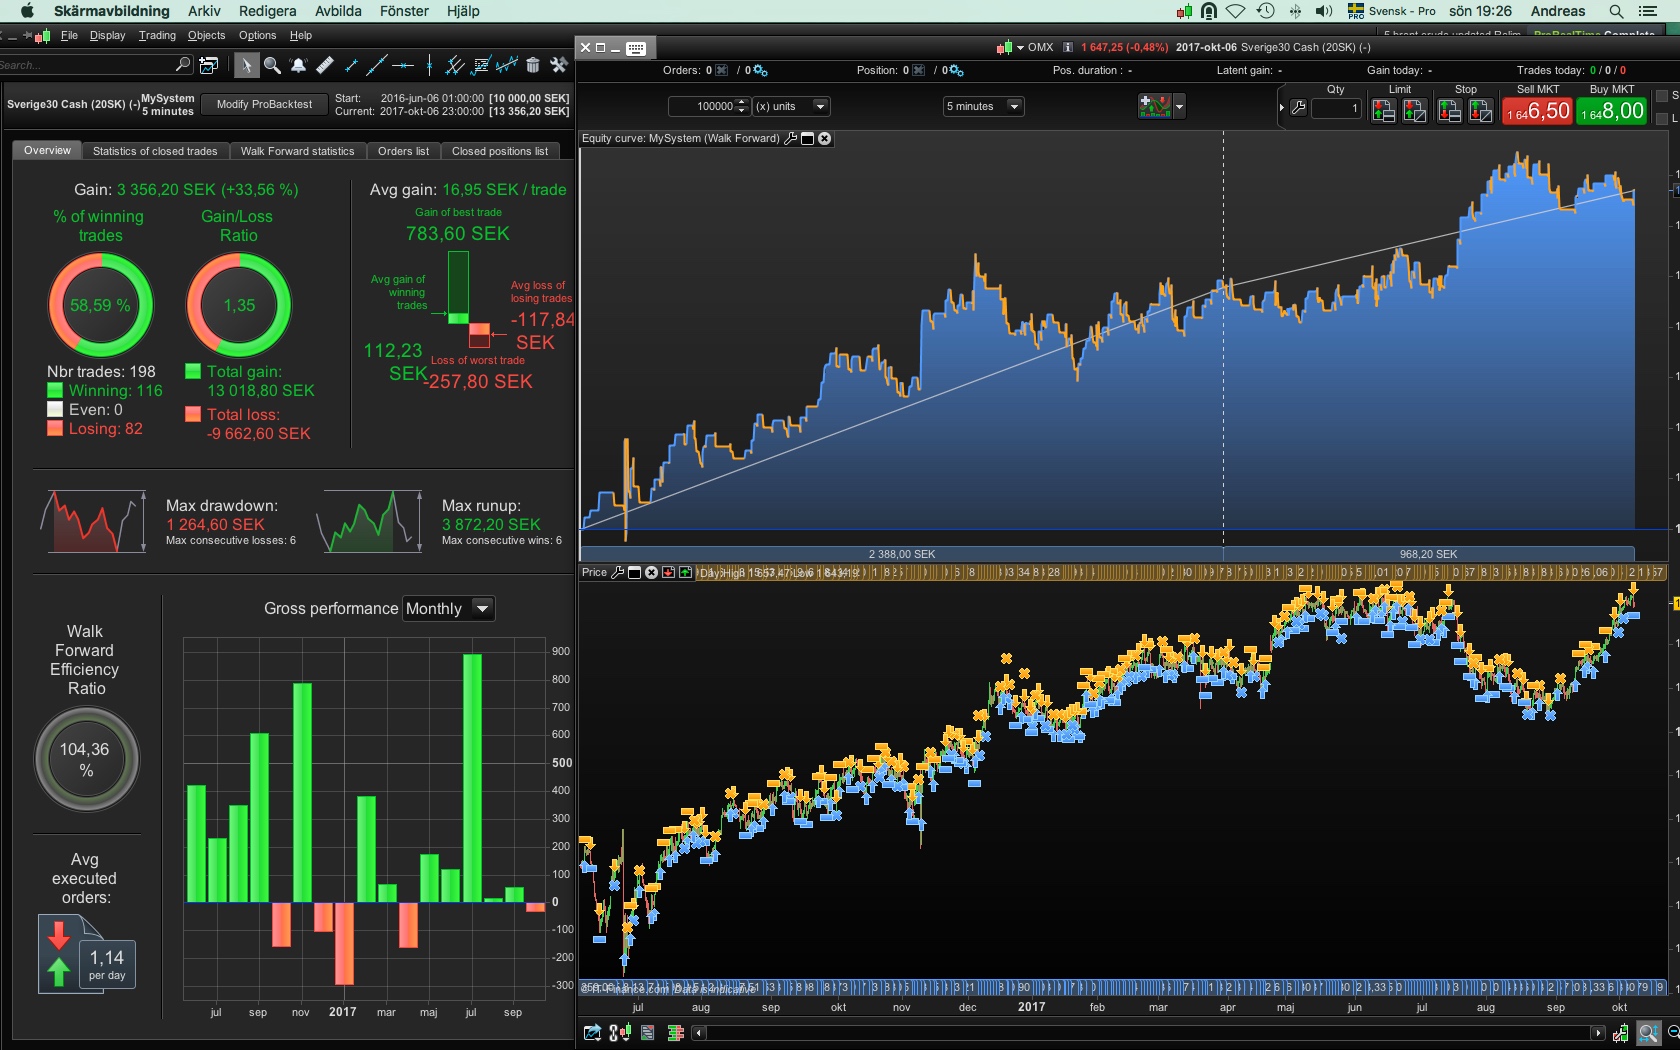The width and height of the screenshot is (1680, 1050).
Task: Expand the order panel arrow beside wrench
Action: [x=1282, y=108]
